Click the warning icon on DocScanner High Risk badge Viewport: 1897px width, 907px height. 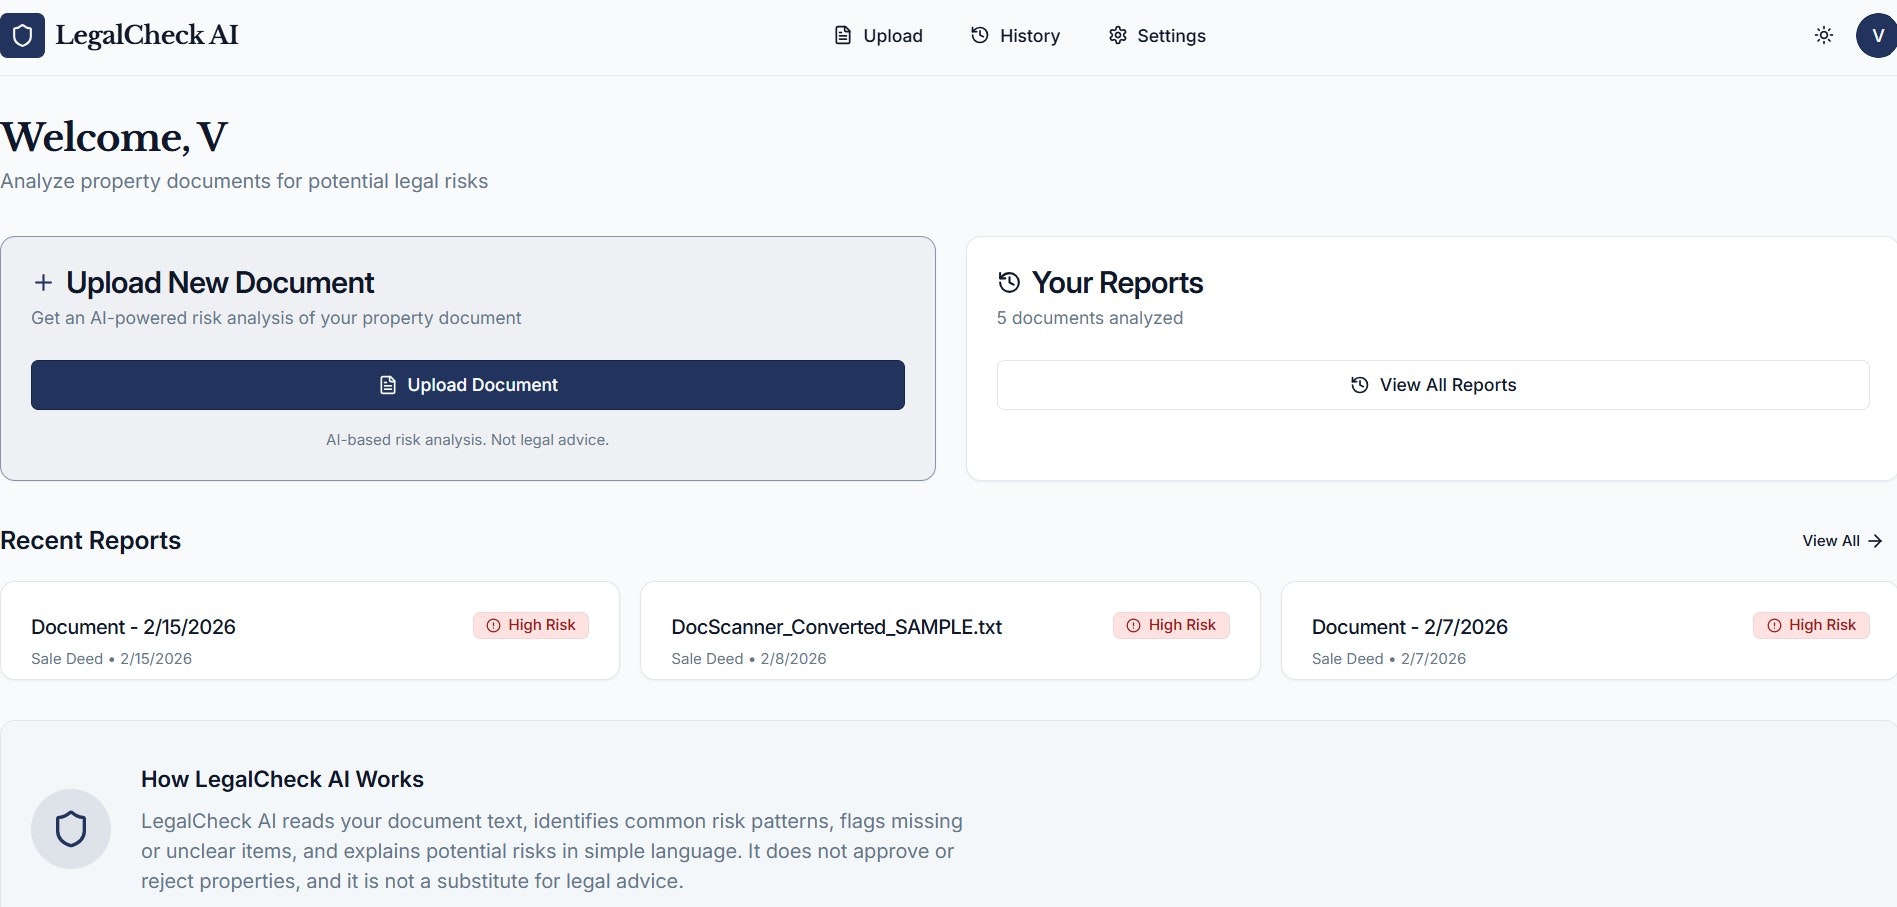[x=1133, y=625]
